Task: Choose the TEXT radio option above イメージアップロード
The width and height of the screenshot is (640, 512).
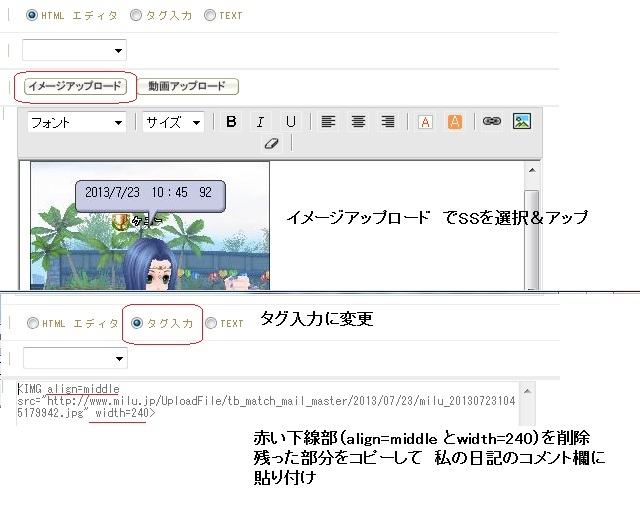Action: [x=209, y=16]
